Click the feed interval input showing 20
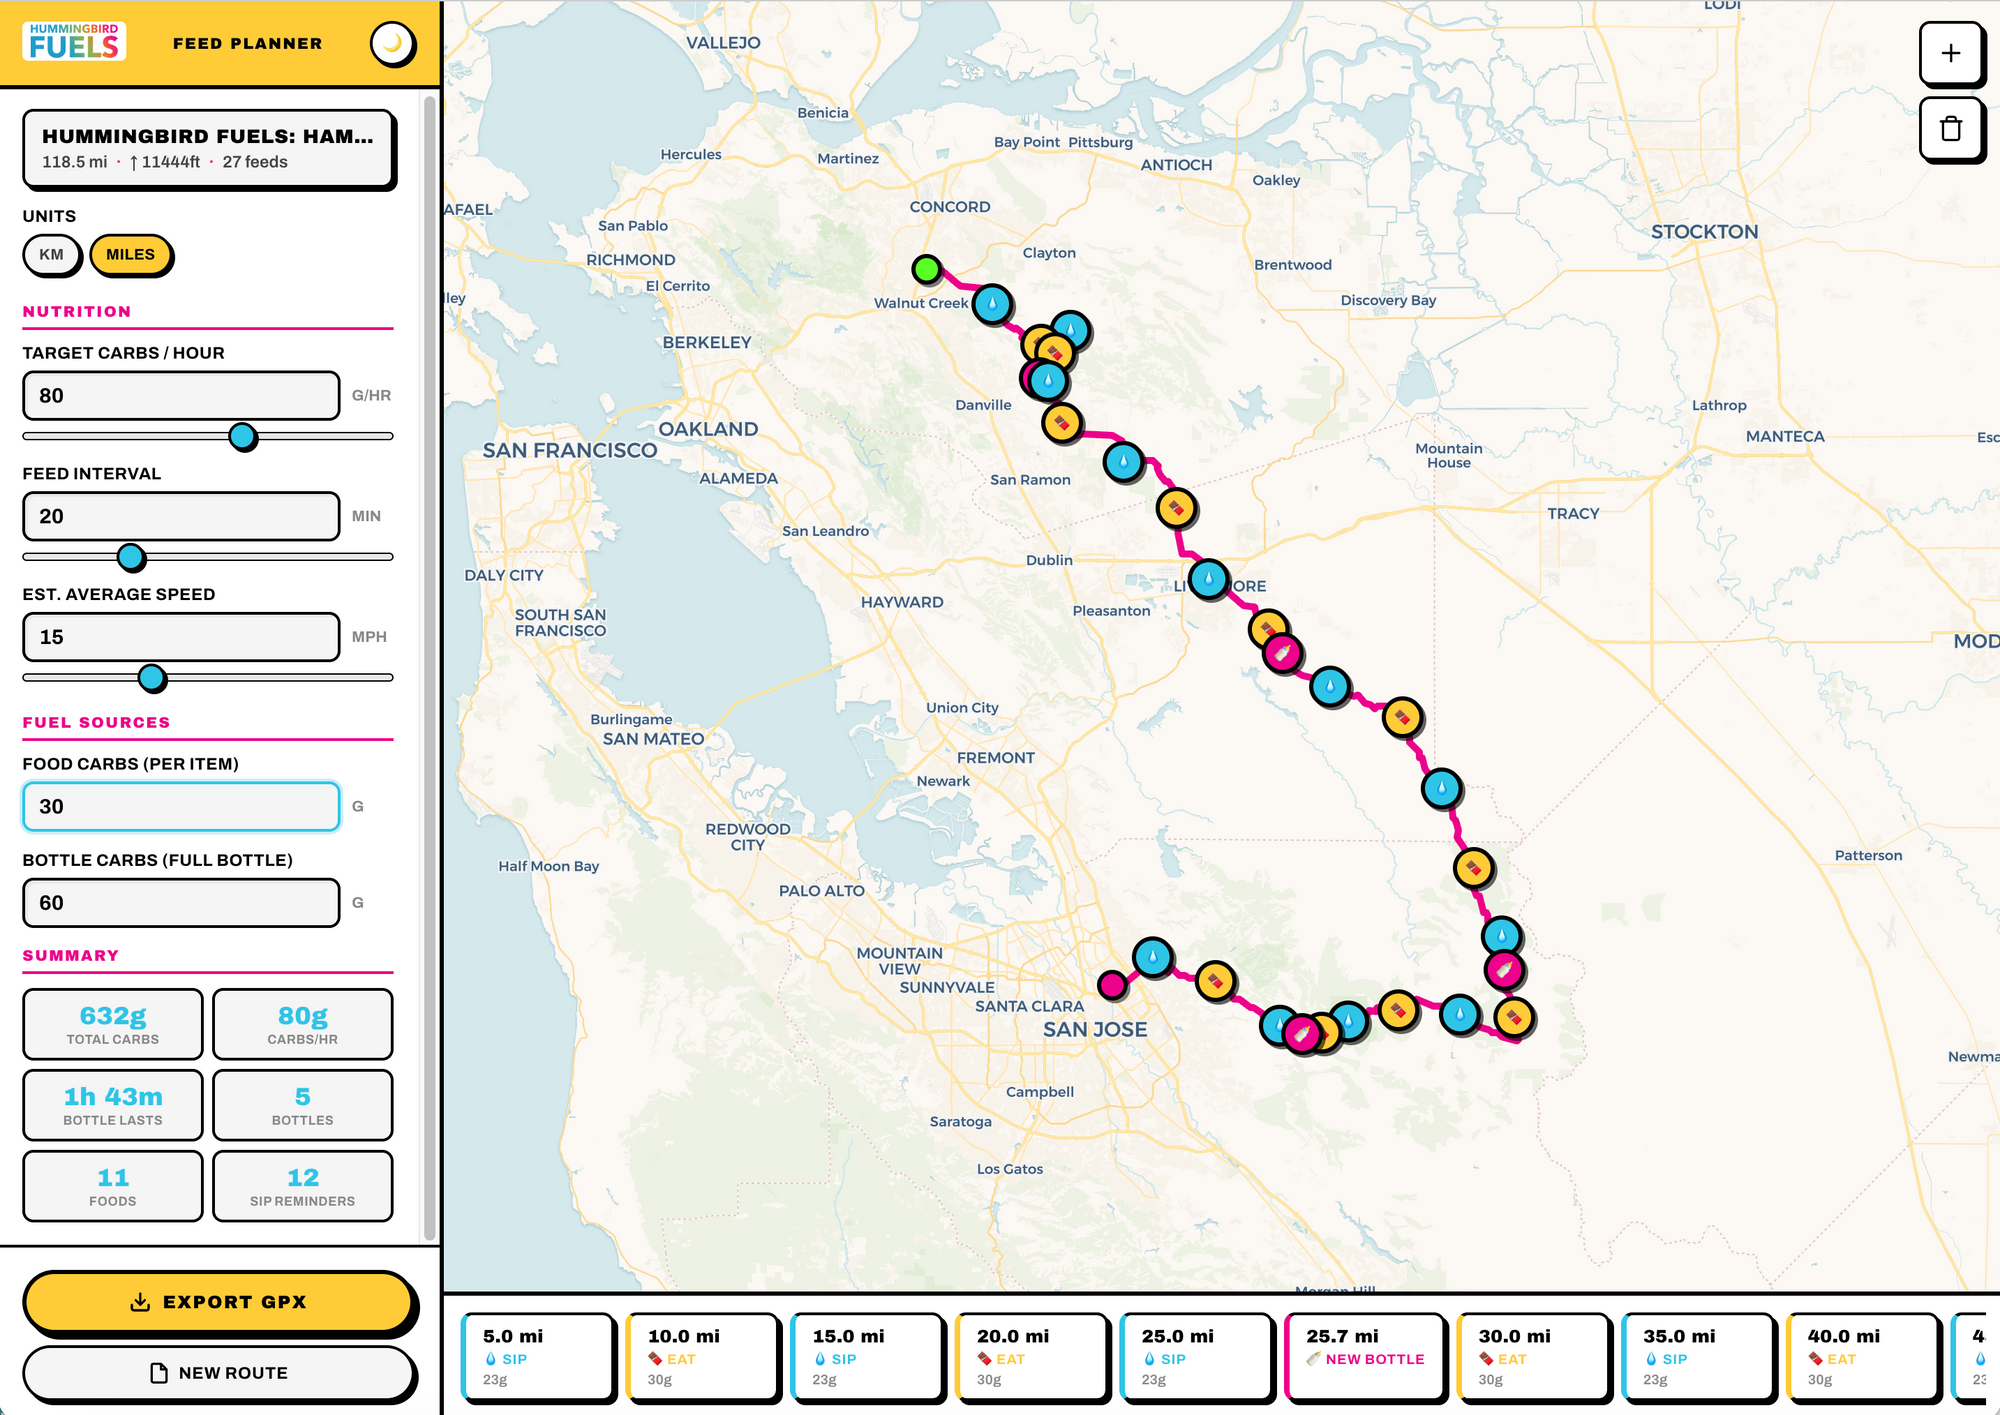This screenshot has height=1415, width=2000. [x=181, y=516]
